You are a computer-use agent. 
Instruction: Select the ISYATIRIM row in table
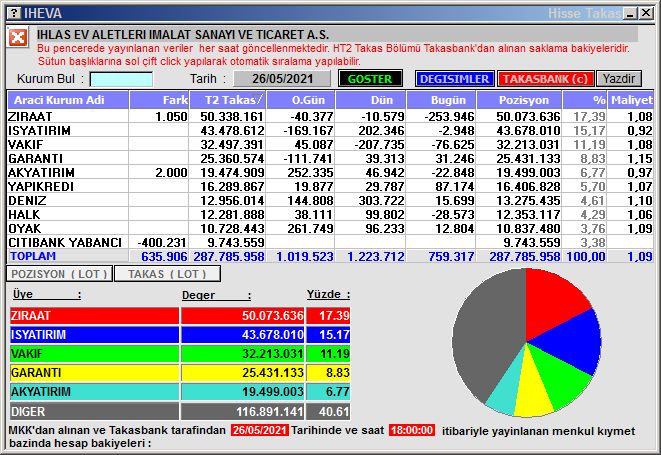pos(330,130)
